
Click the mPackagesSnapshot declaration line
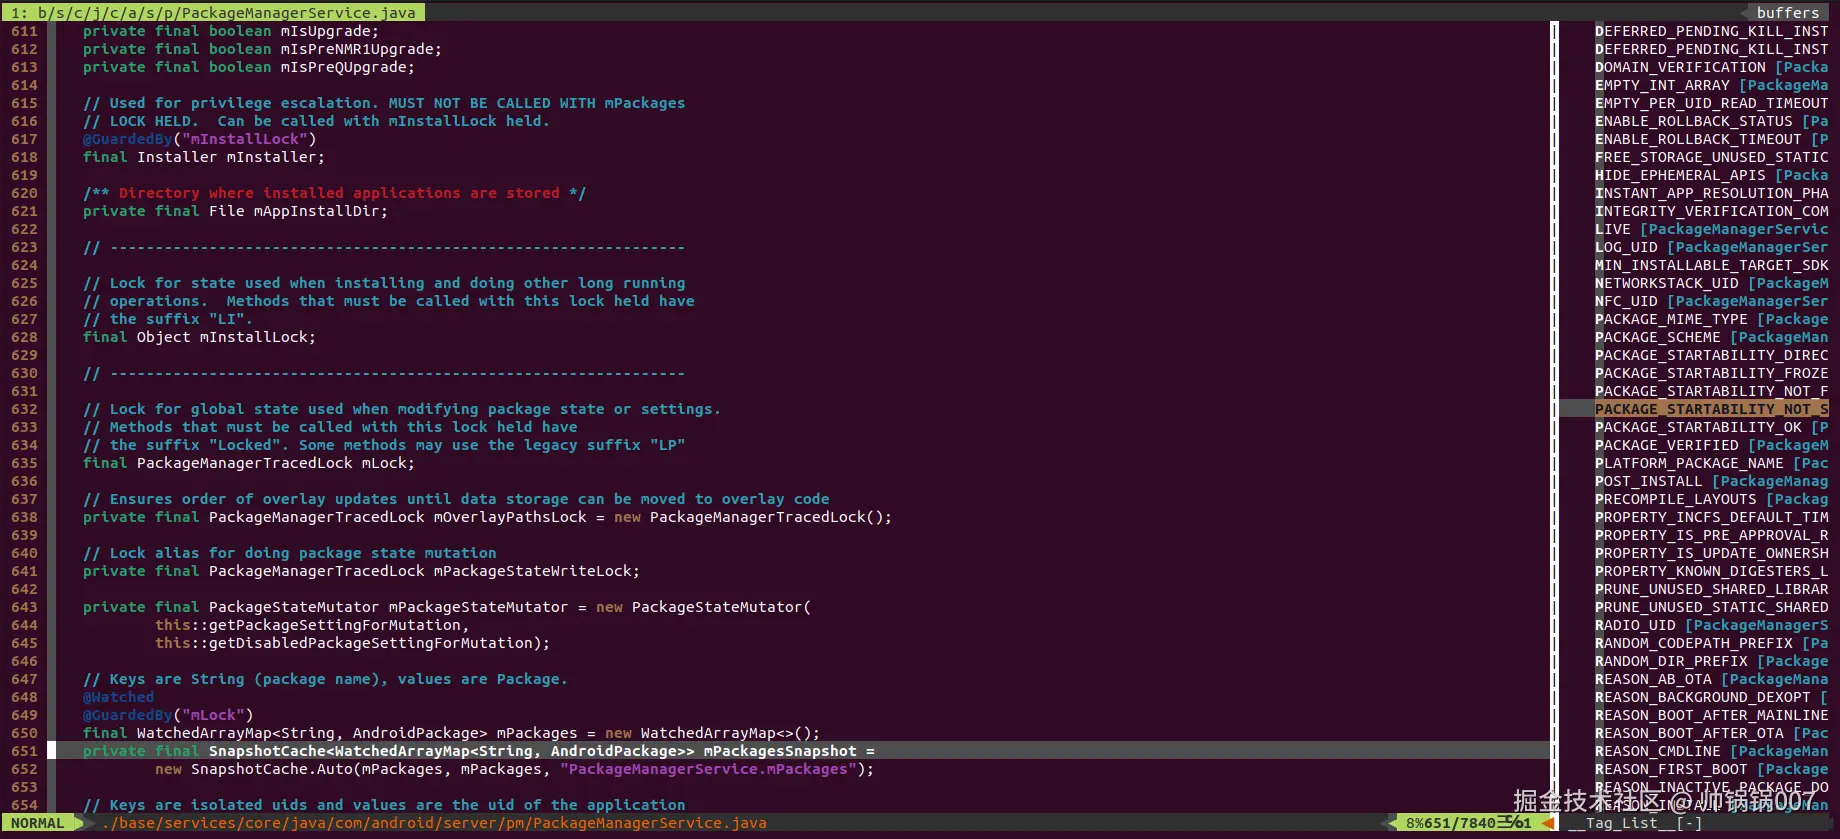pyautogui.click(x=479, y=751)
